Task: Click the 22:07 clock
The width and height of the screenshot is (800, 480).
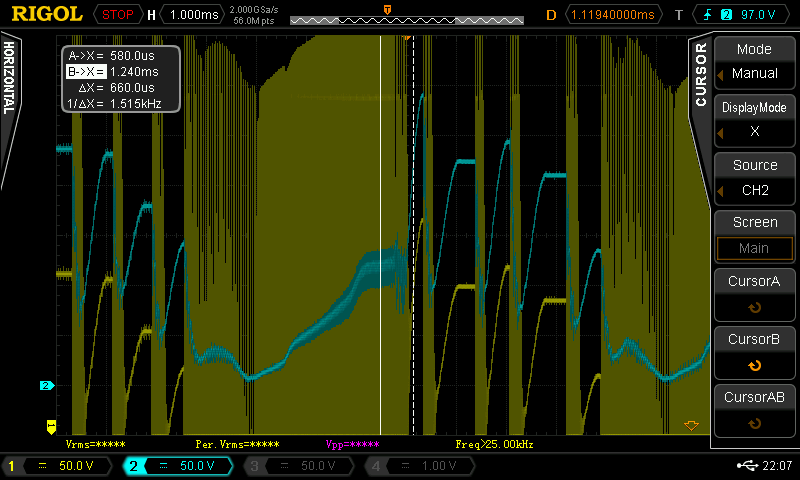Action: [777, 465]
